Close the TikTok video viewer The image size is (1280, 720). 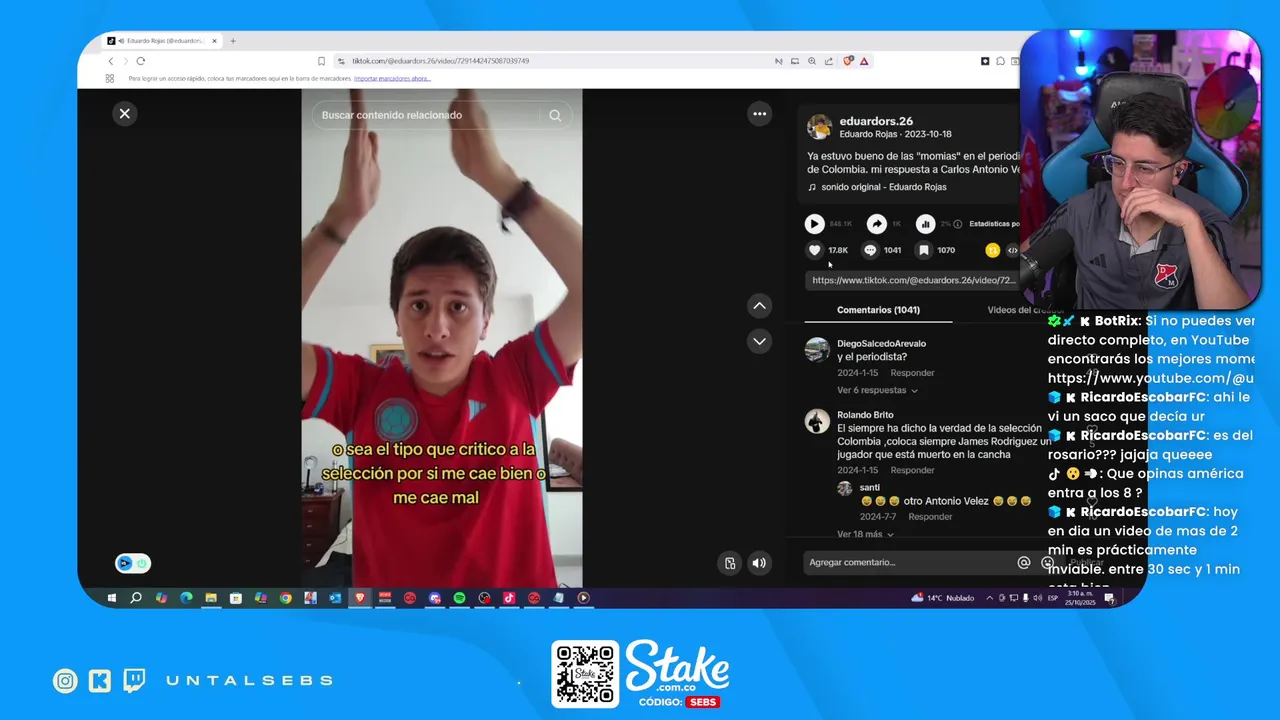tap(125, 114)
